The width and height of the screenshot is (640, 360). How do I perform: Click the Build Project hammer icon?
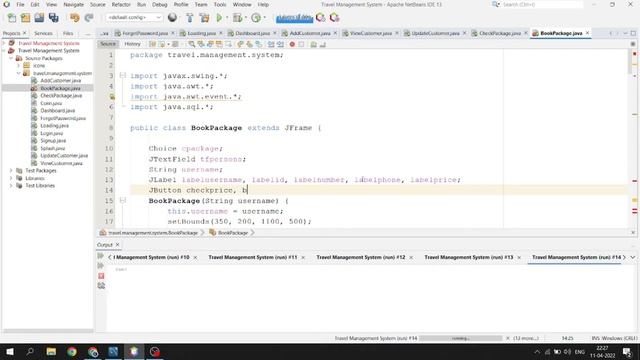tap(189, 18)
